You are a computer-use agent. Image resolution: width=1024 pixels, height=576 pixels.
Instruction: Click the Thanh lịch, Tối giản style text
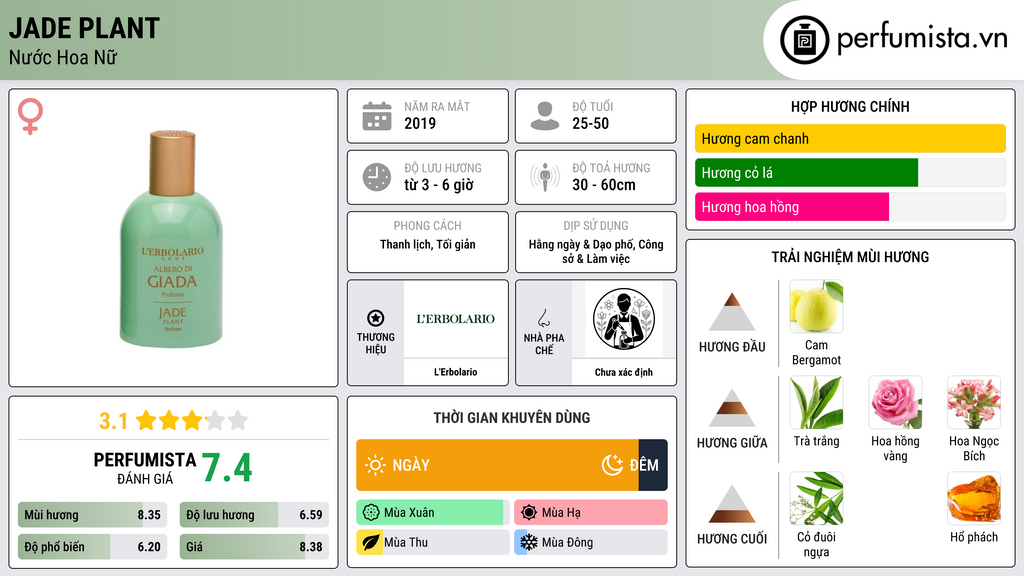428,244
